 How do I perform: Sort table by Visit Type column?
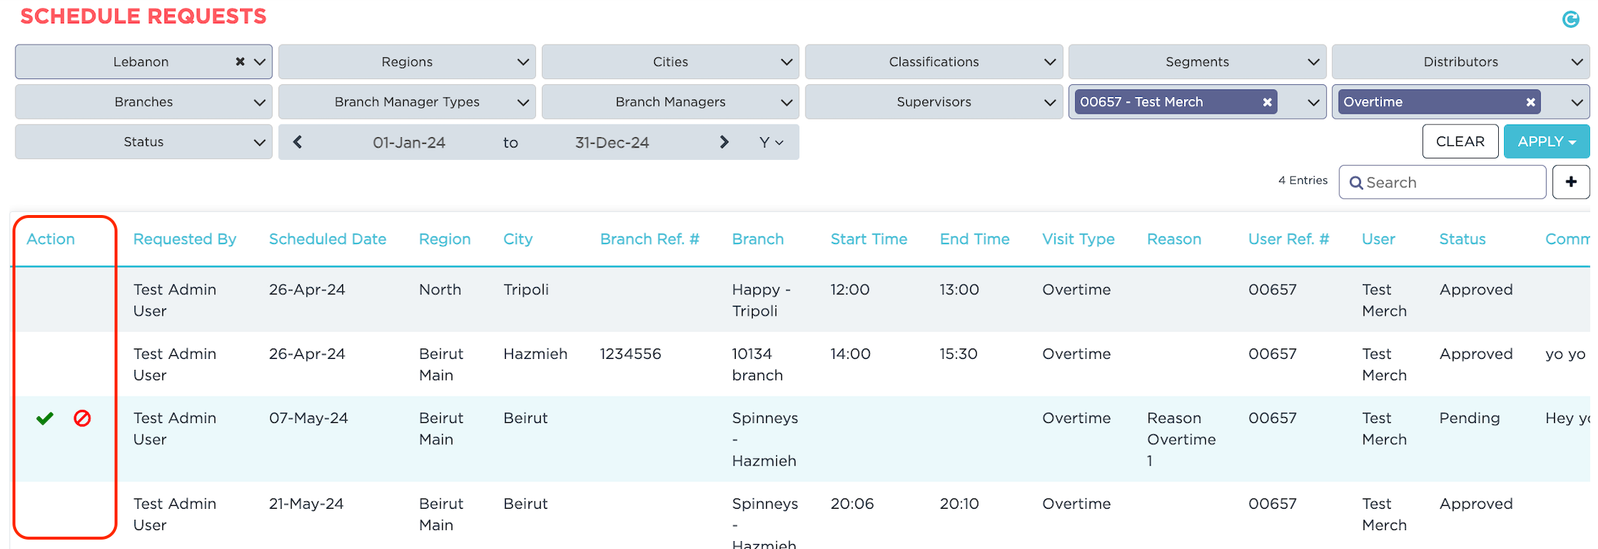tap(1078, 239)
